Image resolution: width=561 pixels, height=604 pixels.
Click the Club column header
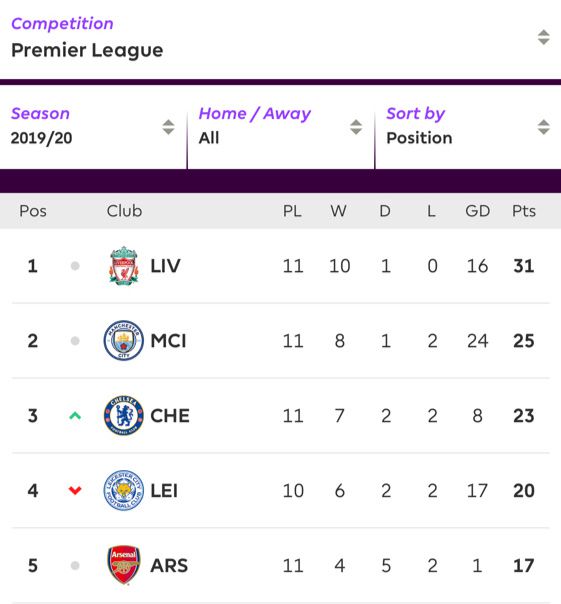124,211
